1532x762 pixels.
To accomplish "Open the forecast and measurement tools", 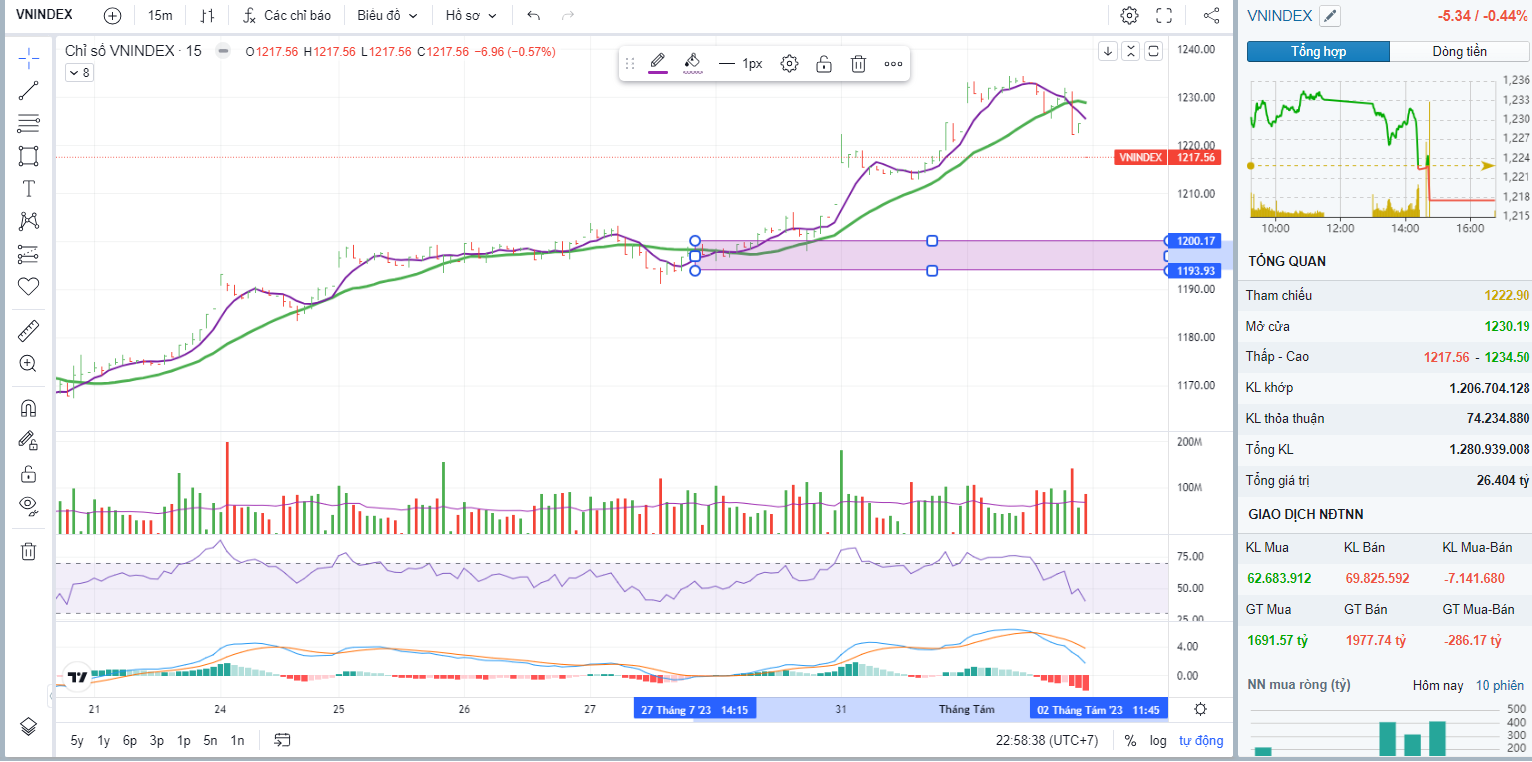I will coord(29,254).
